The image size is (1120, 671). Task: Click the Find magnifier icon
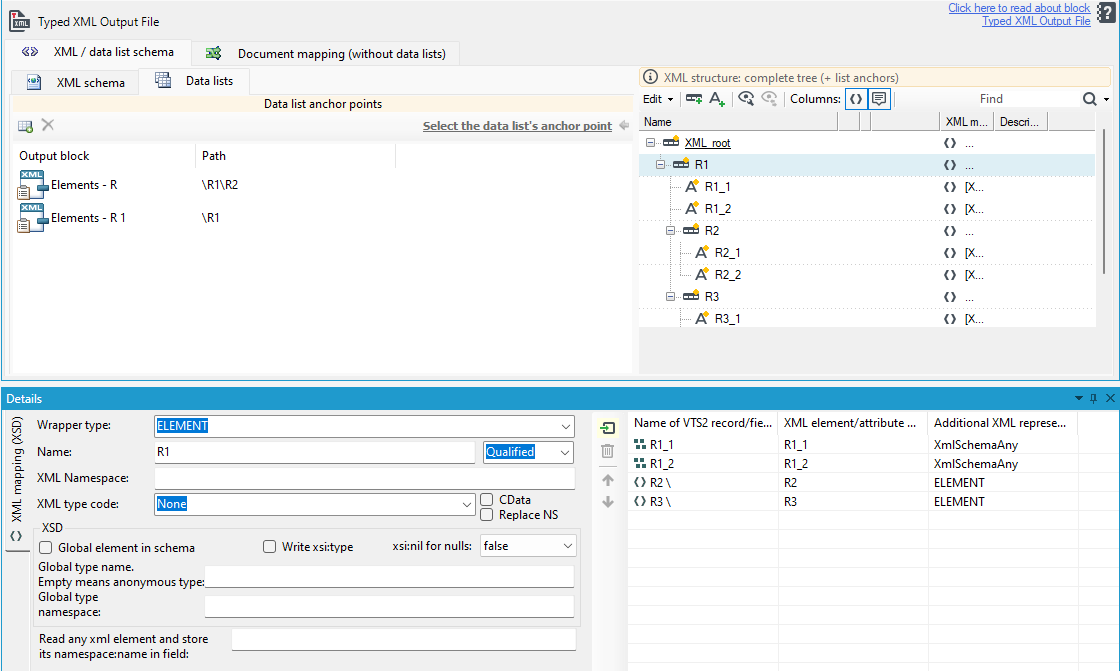(1089, 99)
